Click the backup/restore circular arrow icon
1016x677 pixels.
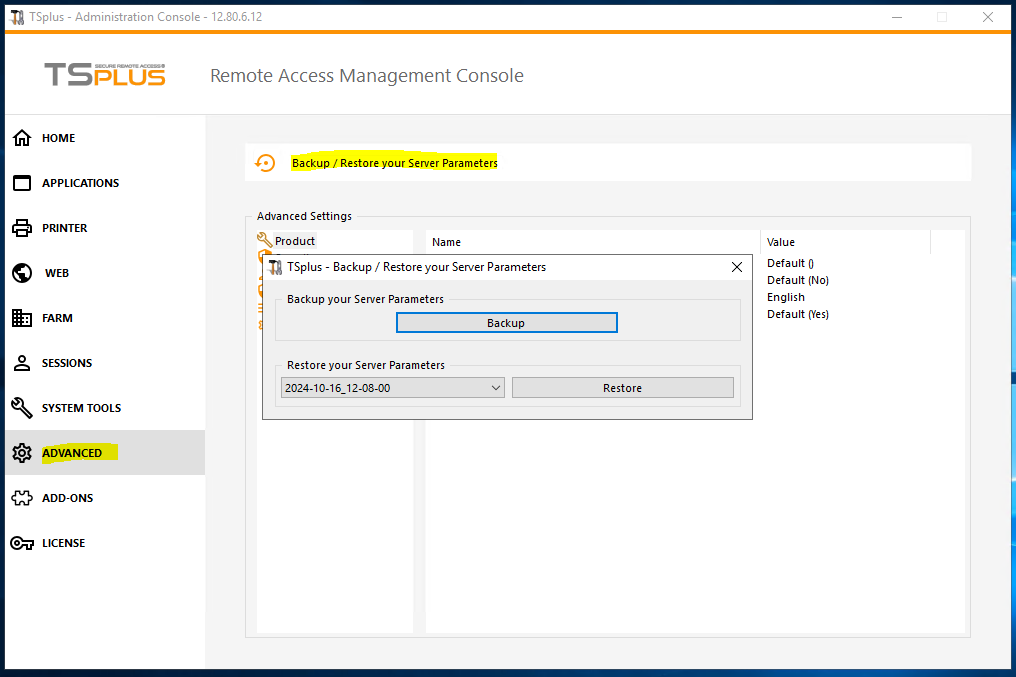click(x=265, y=163)
